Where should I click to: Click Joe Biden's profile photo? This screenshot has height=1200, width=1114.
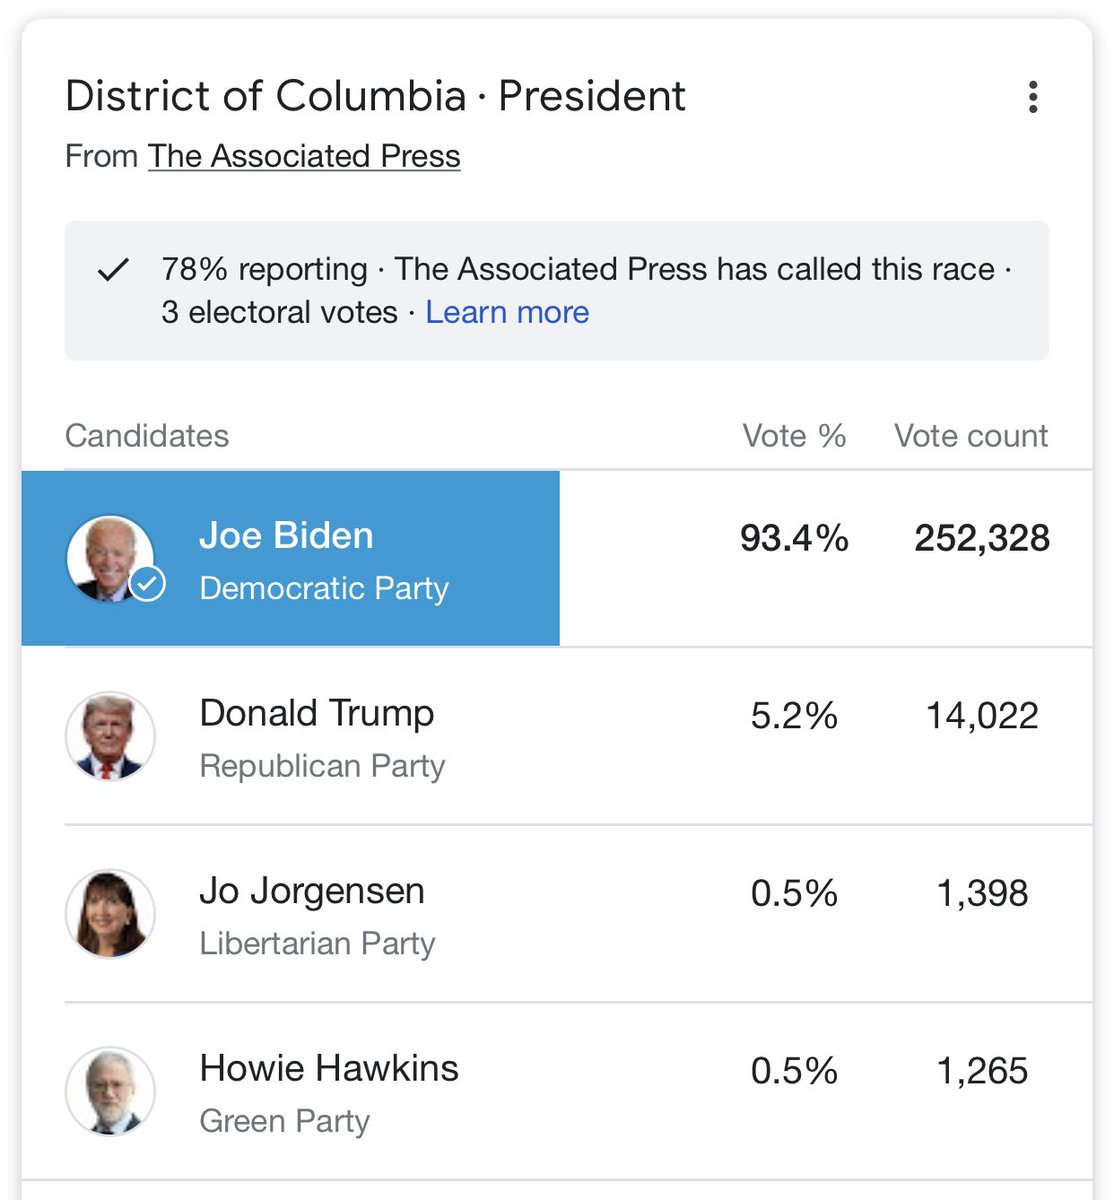110,559
